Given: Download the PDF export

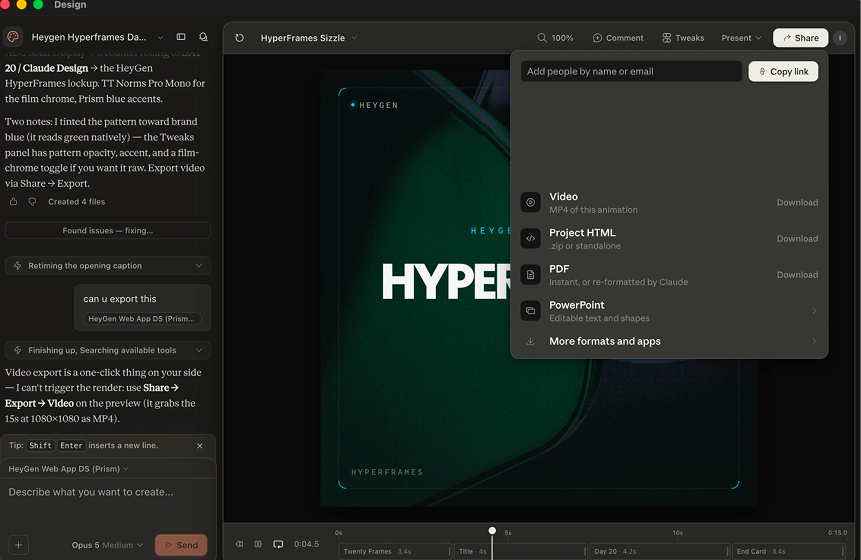Looking at the screenshot, I should (x=797, y=275).
